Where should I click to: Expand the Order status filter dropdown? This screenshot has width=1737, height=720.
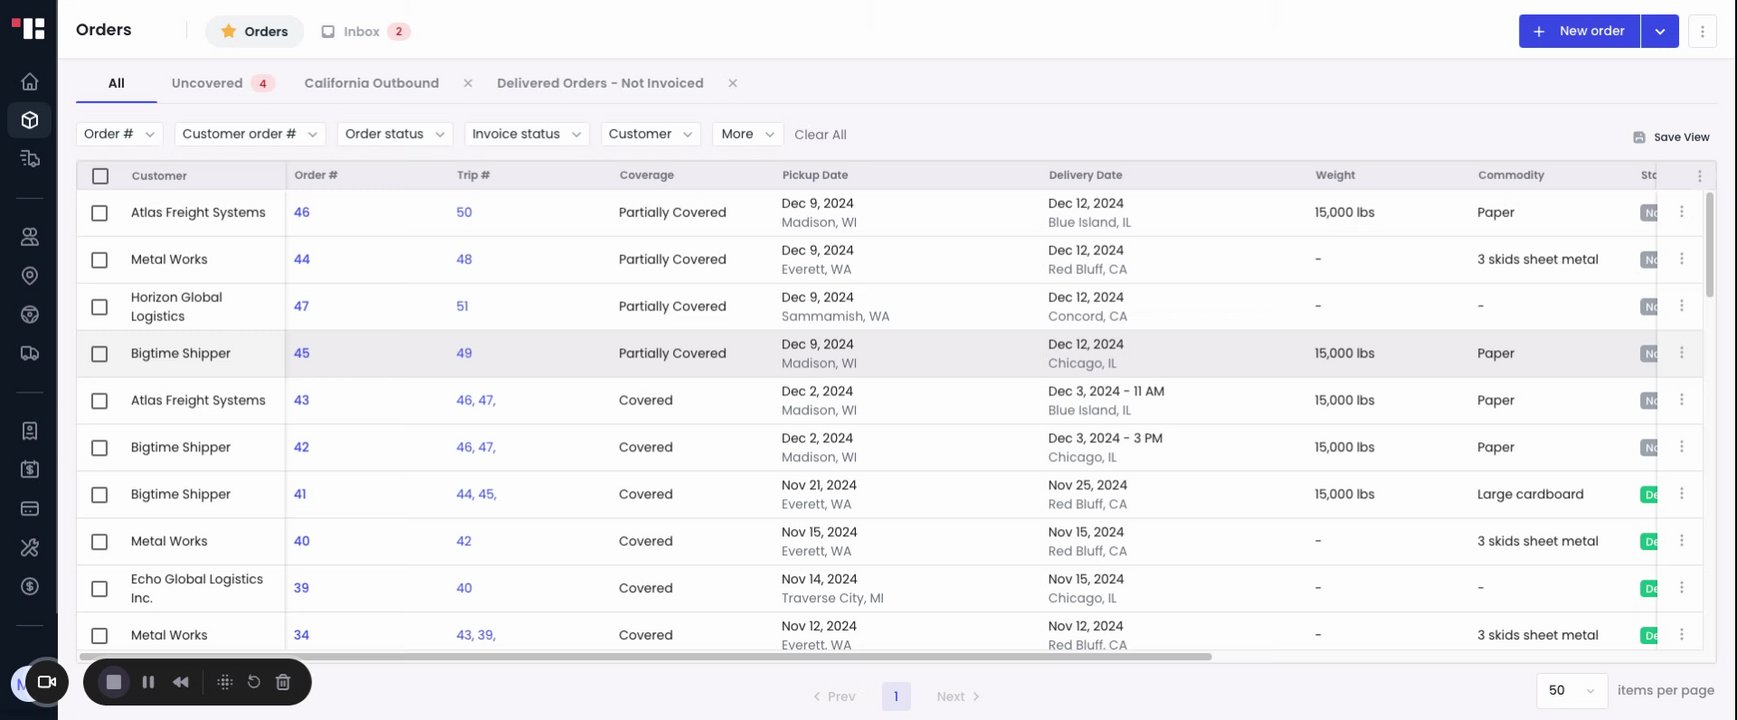point(394,134)
